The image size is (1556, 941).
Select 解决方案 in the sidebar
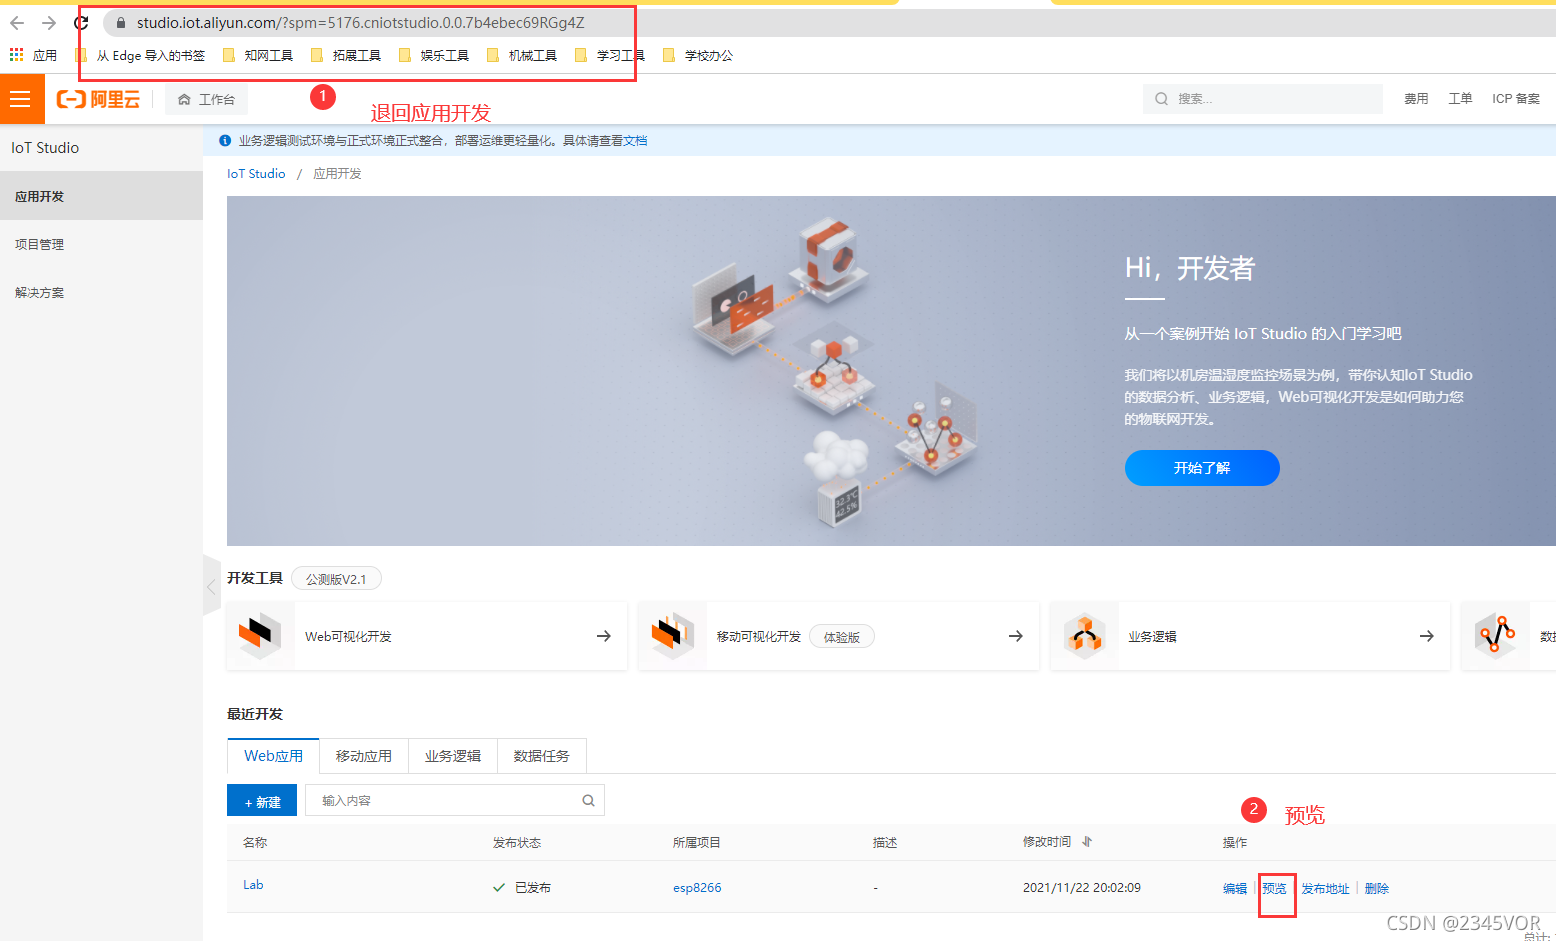point(101,293)
